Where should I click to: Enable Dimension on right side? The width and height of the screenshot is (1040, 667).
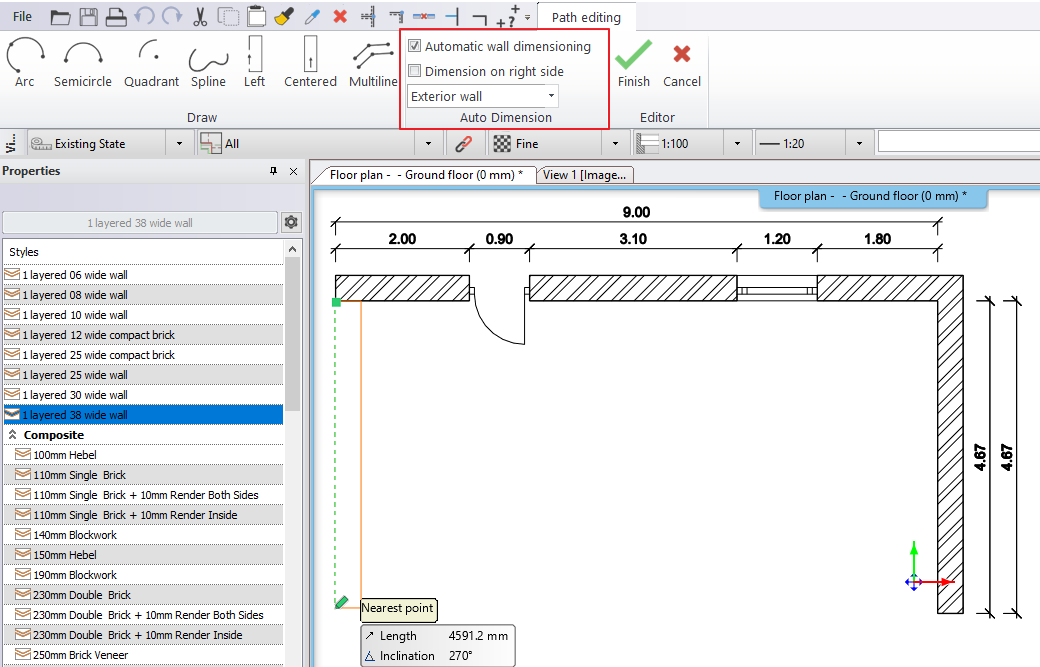point(415,72)
